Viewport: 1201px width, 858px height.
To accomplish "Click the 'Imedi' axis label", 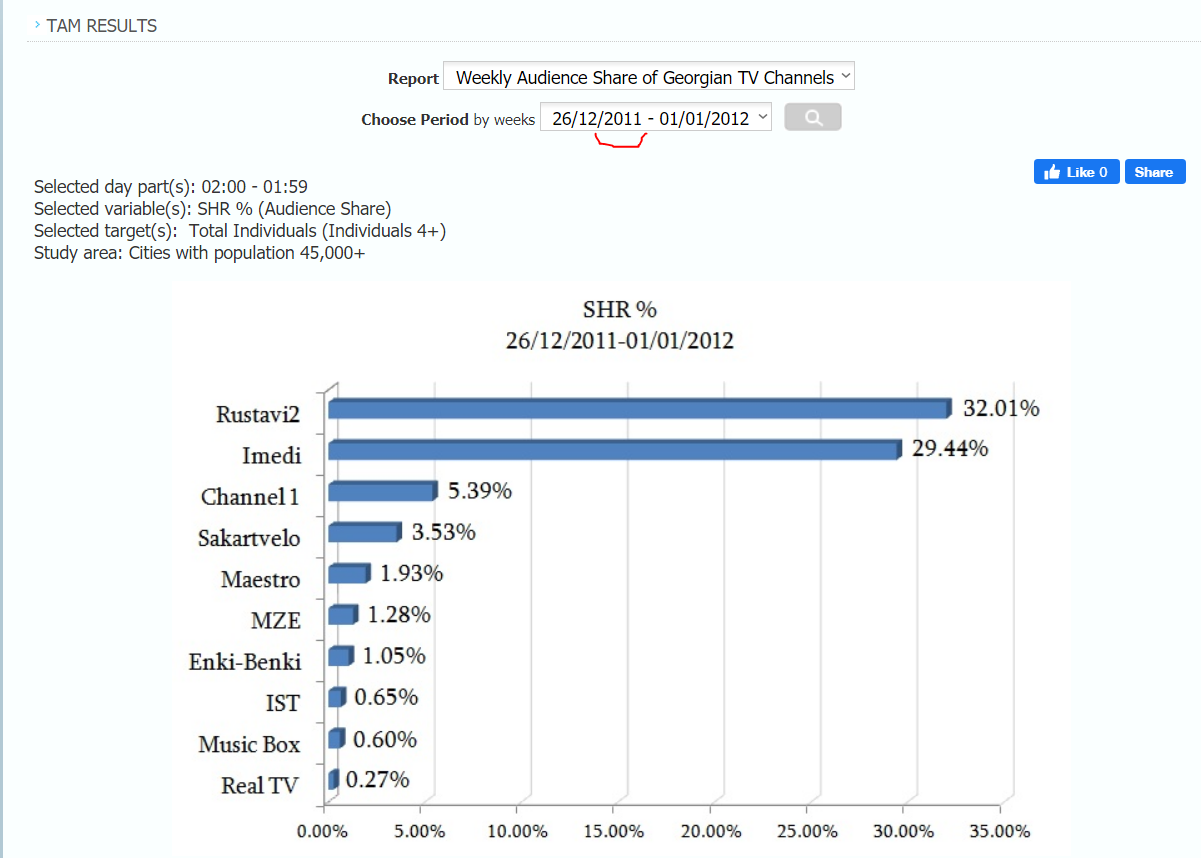I will [x=271, y=455].
